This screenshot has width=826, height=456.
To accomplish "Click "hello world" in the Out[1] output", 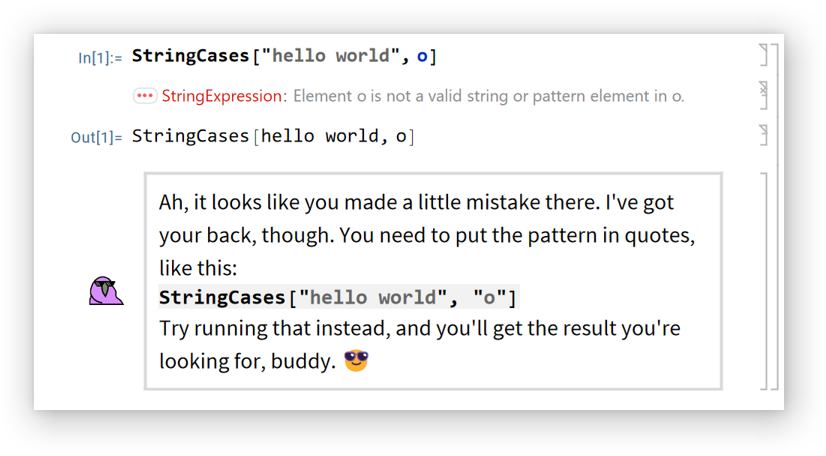I will [316, 136].
